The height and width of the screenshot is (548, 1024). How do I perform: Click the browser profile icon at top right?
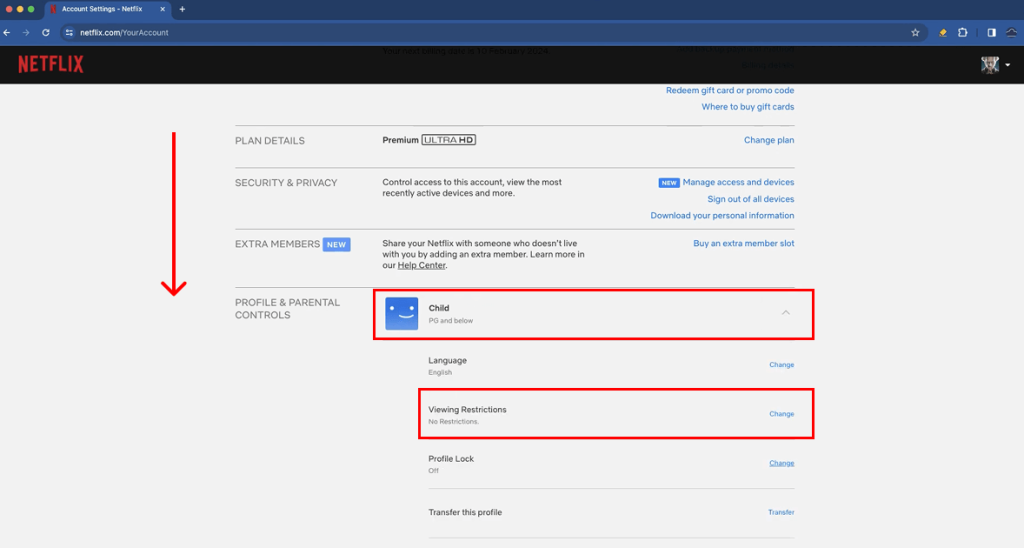point(1012,33)
